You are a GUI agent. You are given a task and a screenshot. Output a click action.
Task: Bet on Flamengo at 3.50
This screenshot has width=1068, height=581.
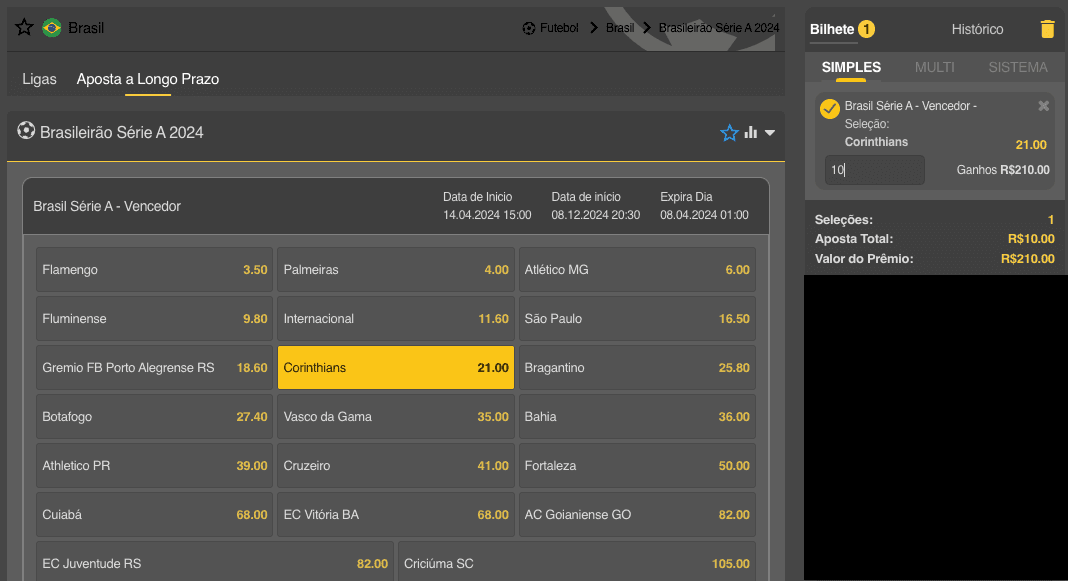(x=155, y=270)
